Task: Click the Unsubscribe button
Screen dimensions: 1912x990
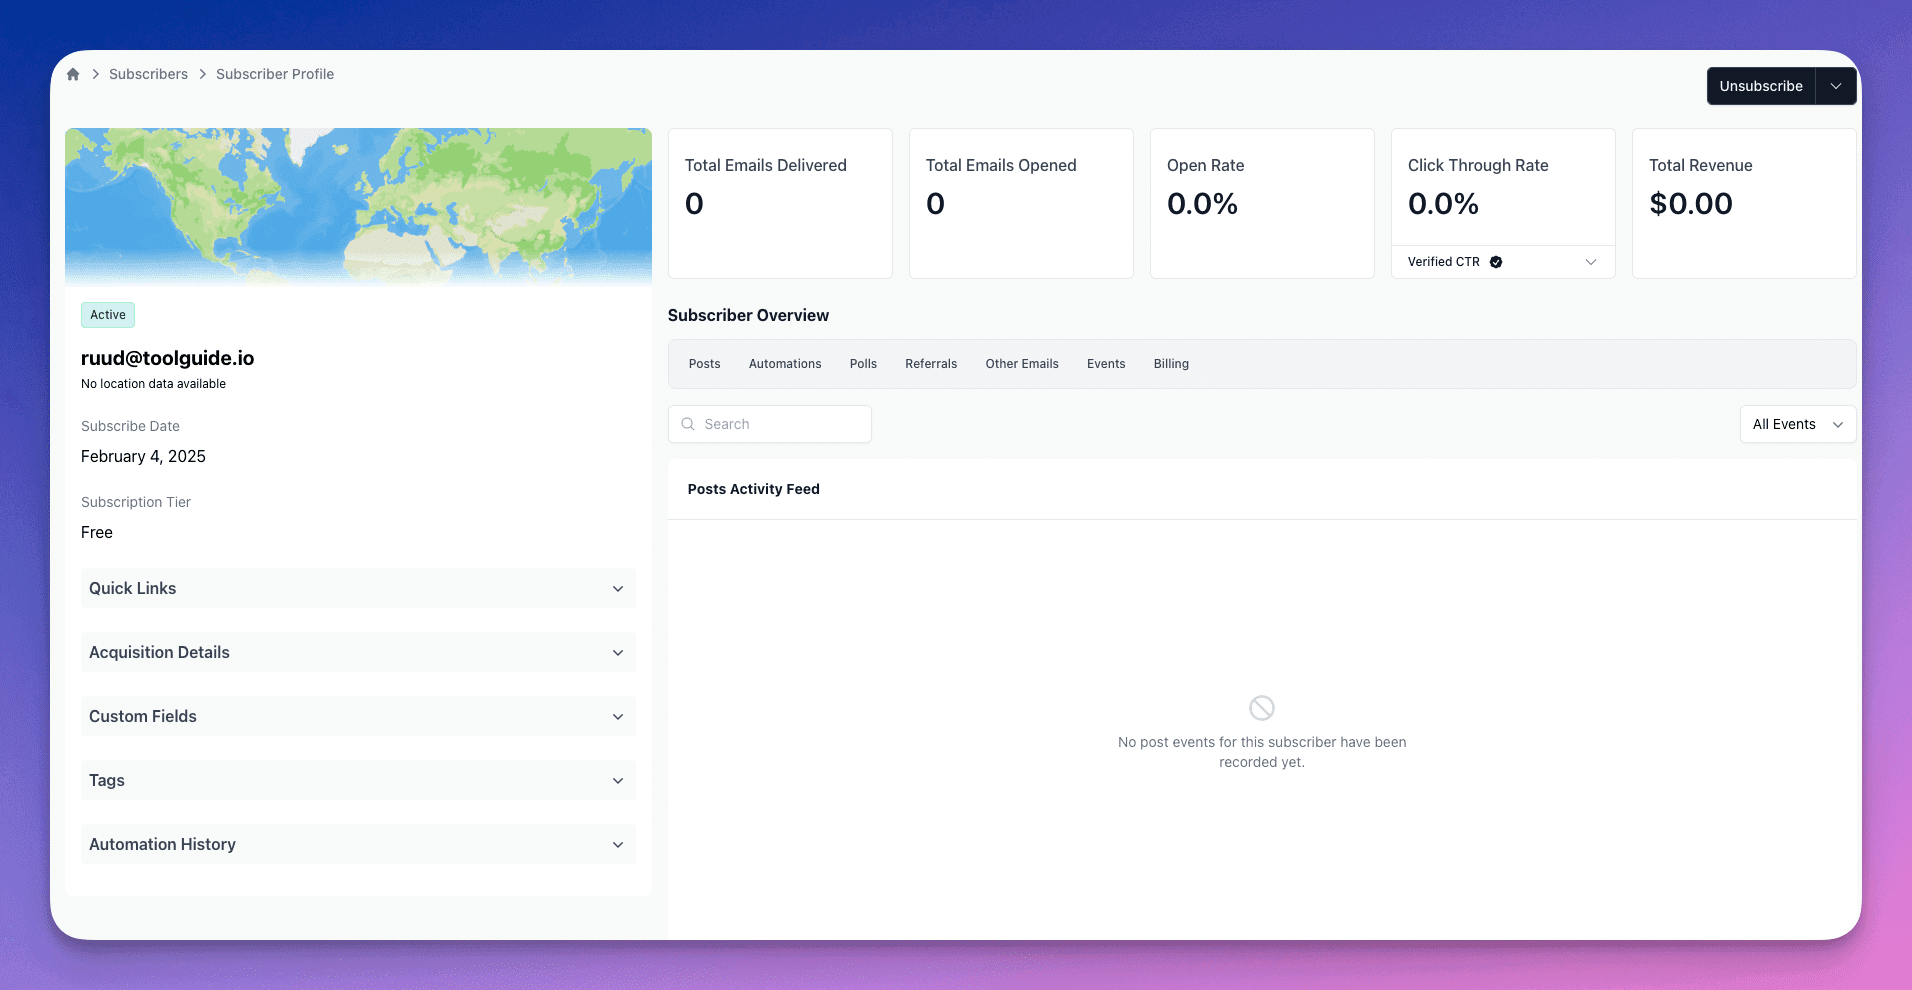Action: pyautogui.click(x=1760, y=86)
